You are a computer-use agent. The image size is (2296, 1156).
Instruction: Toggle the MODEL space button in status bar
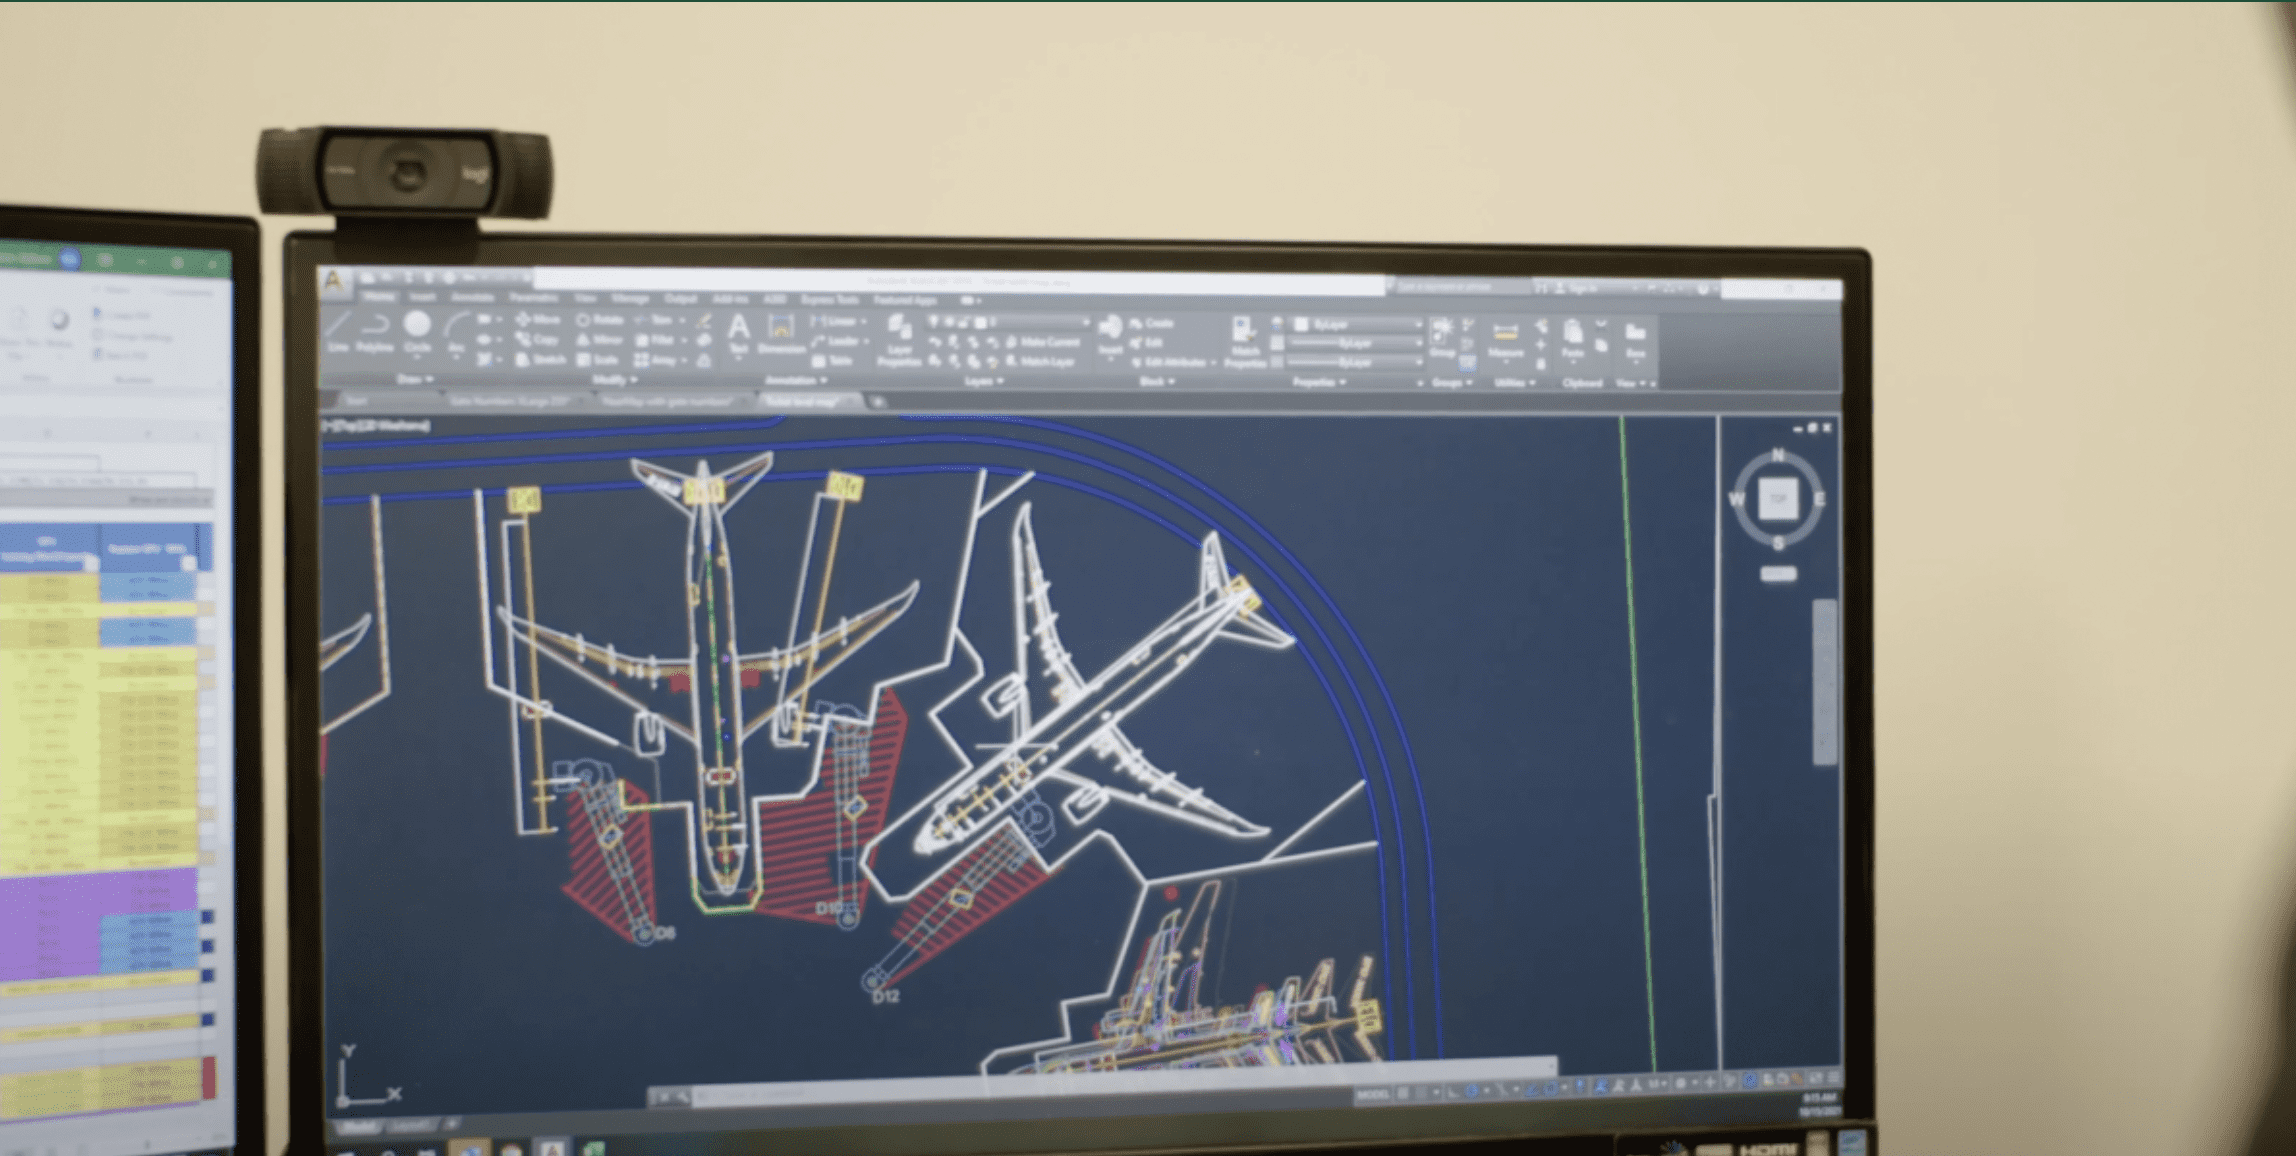[1372, 1095]
